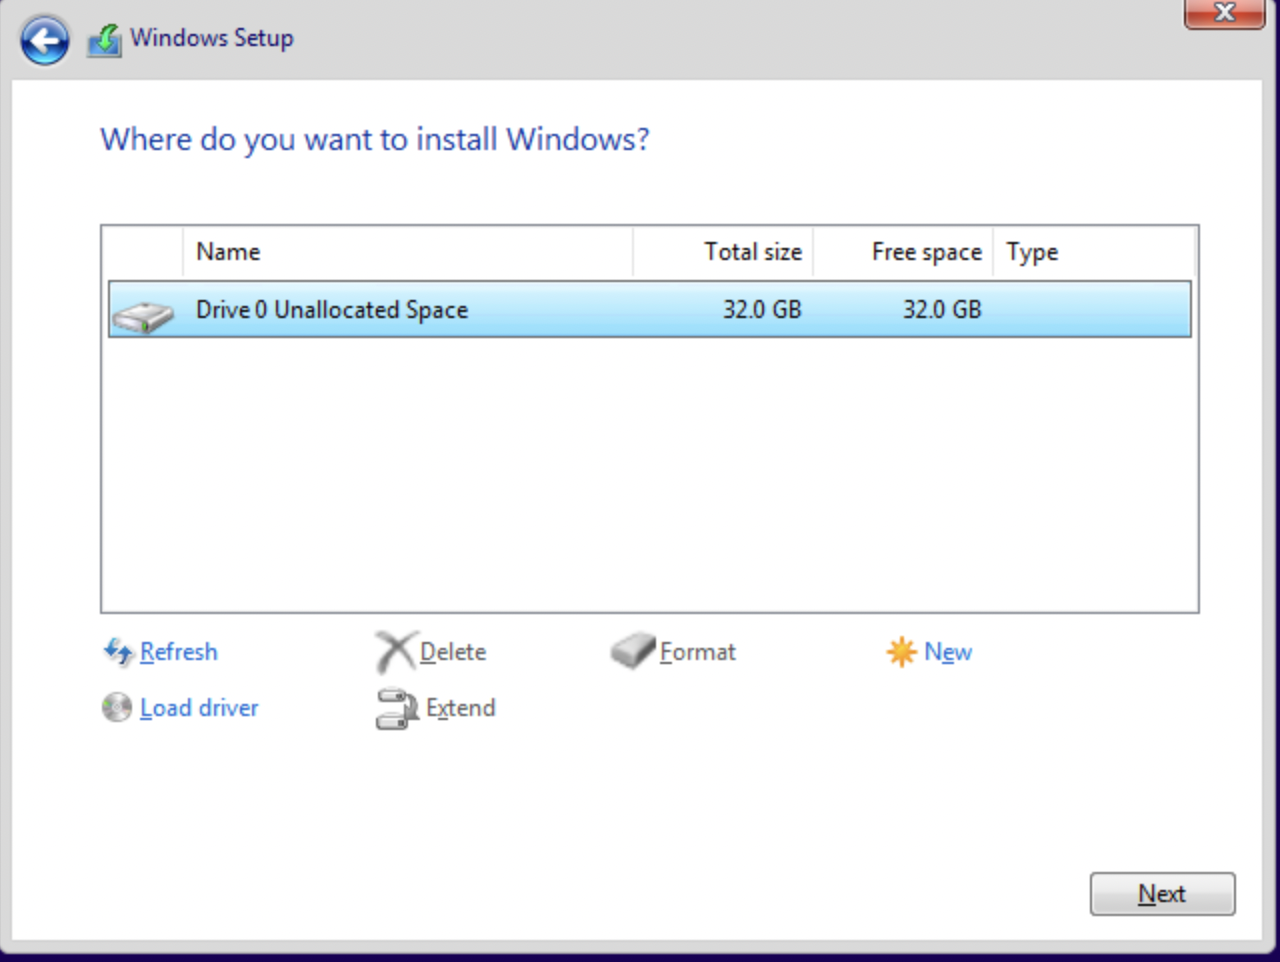Image resolution: width=1280 pixels, height=962 pixels.
Task: Proceed with the Next button
Action: pos(1162,894)
